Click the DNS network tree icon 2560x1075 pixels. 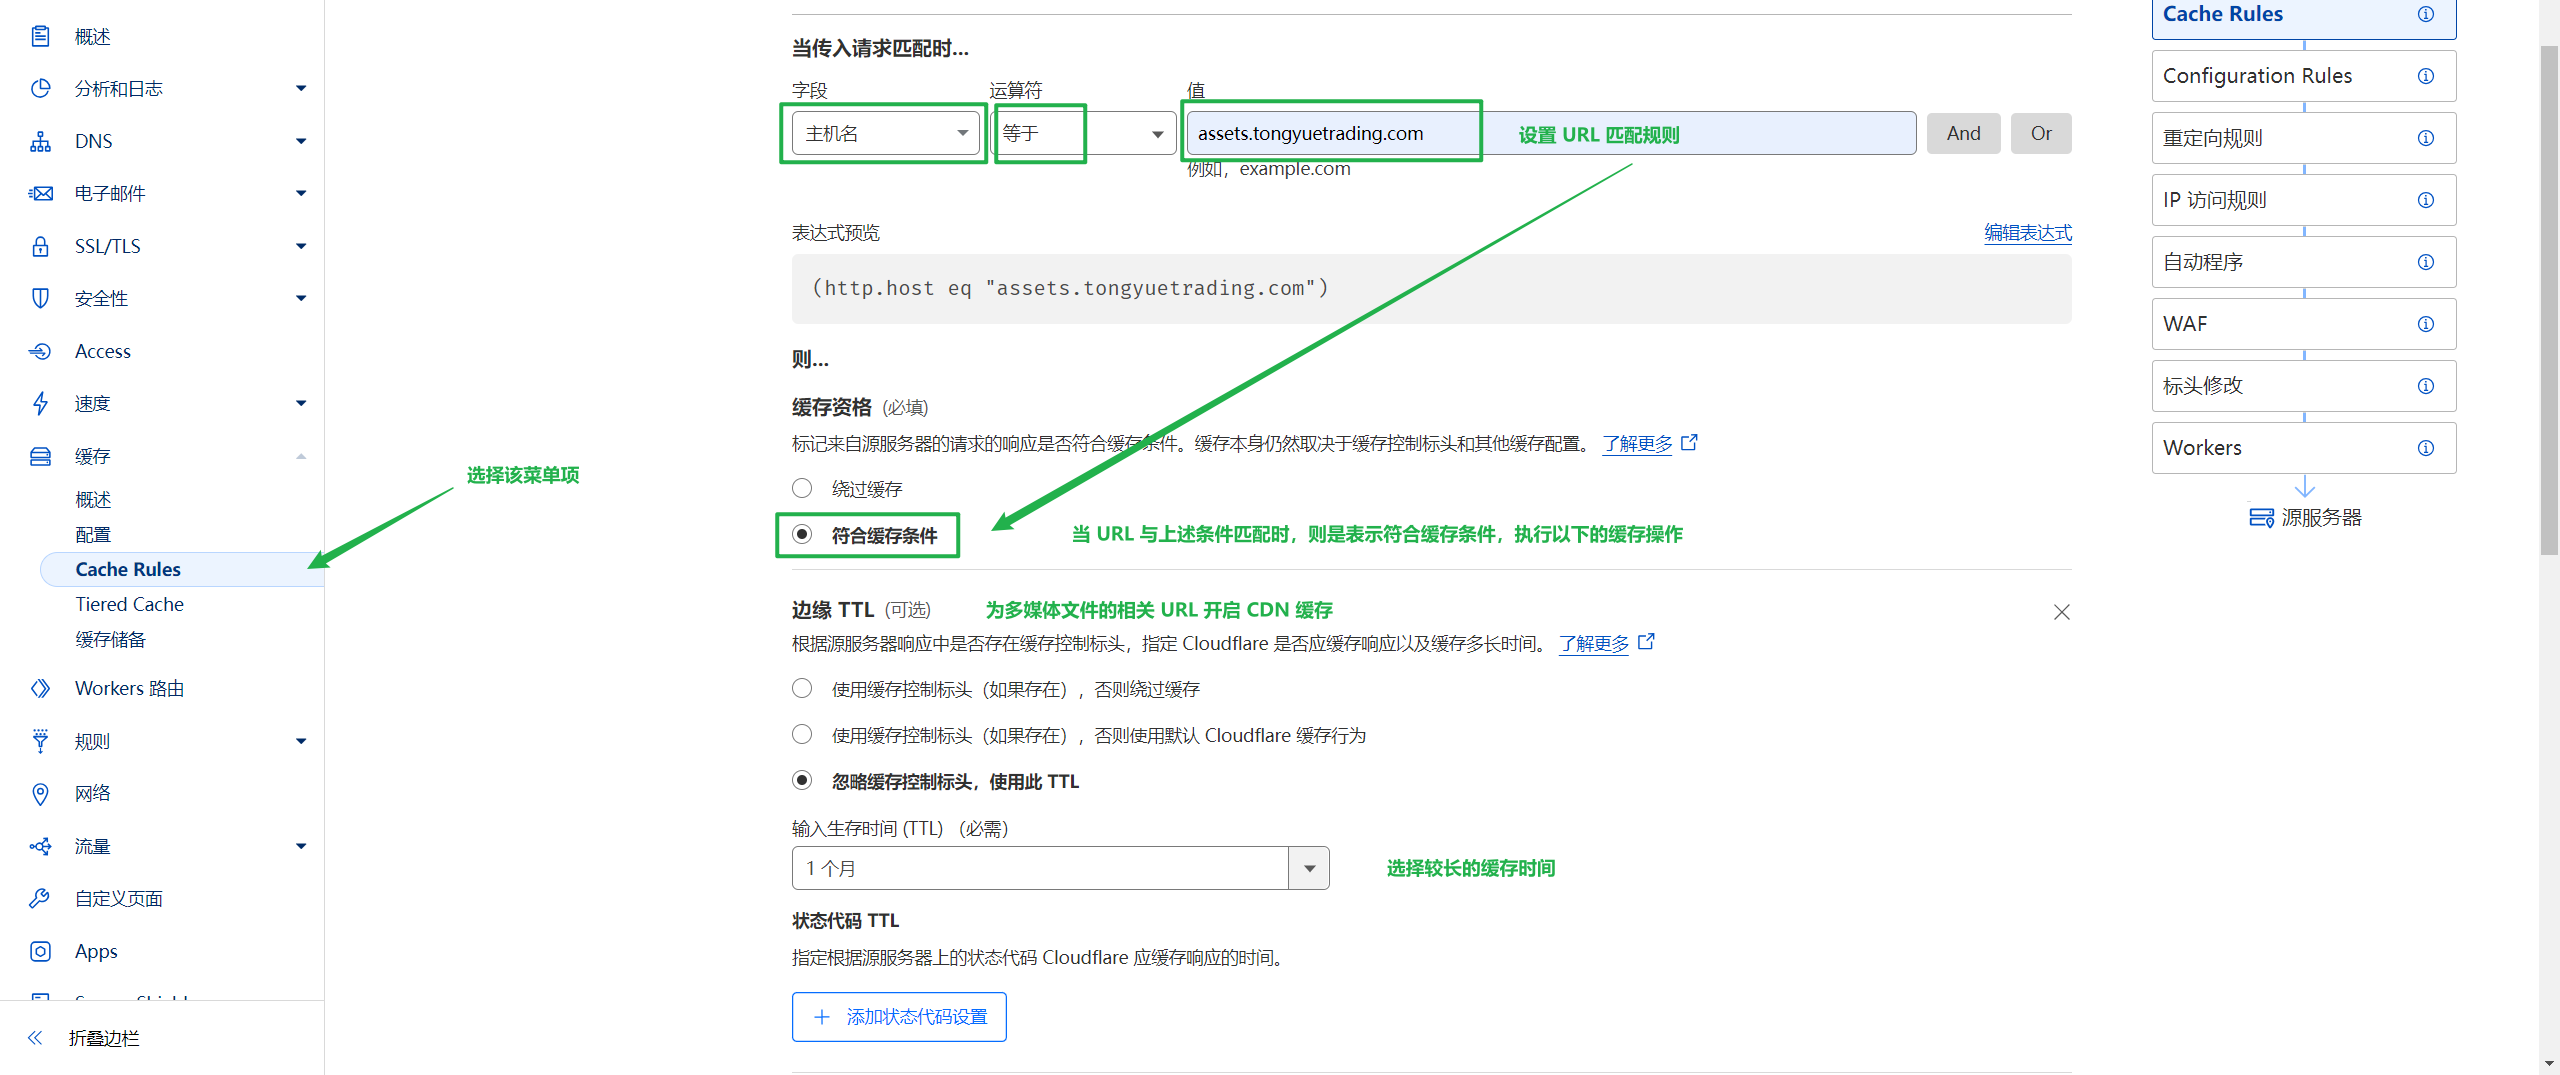tap(40, 141)
